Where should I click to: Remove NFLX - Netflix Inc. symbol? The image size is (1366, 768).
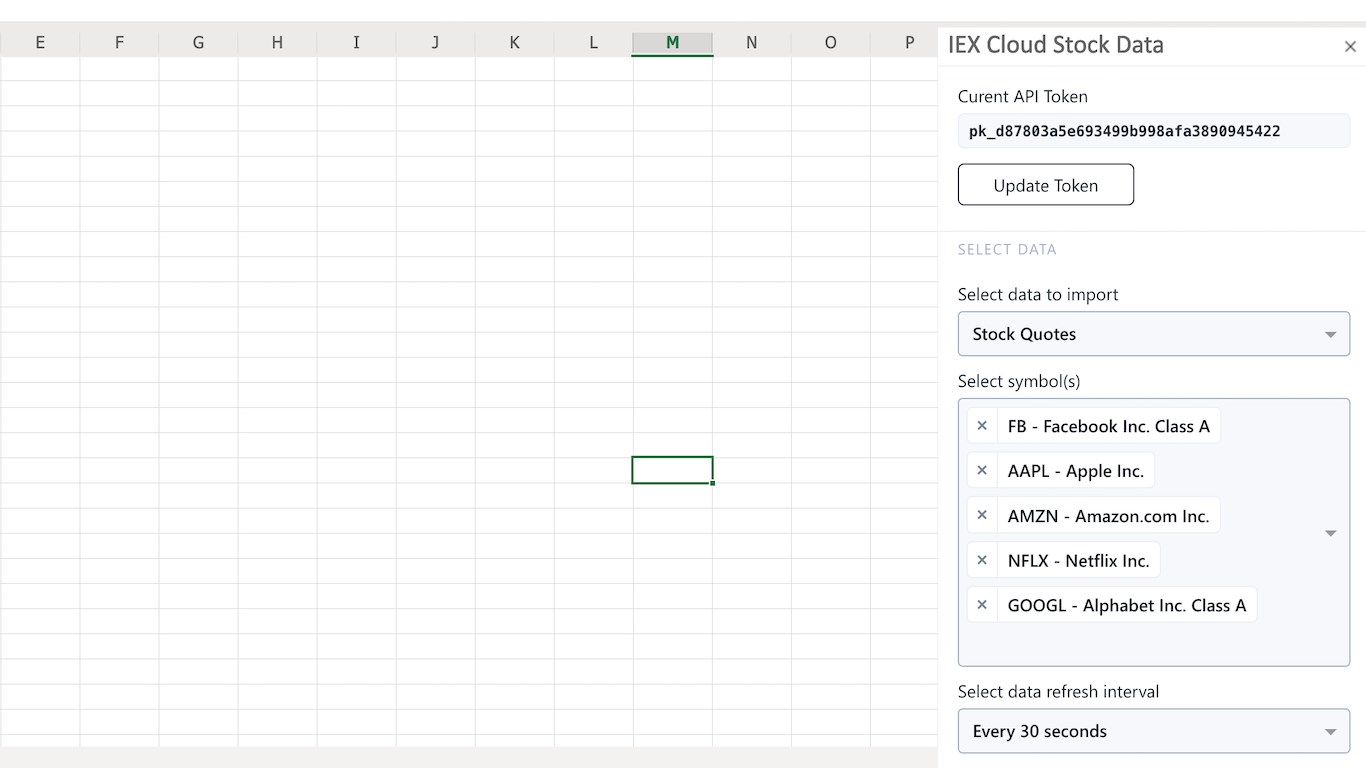(x=982, y=560)
